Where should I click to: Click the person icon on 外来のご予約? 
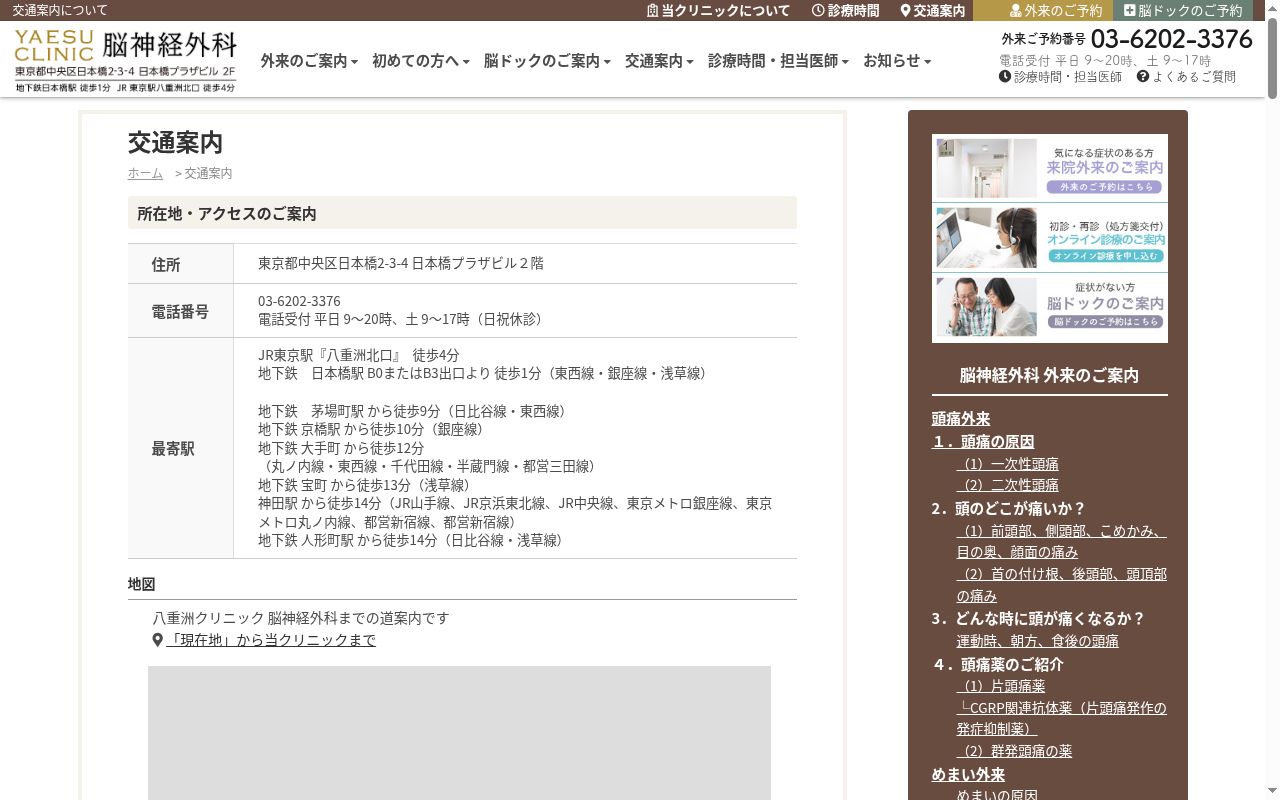pos(1016,10)
